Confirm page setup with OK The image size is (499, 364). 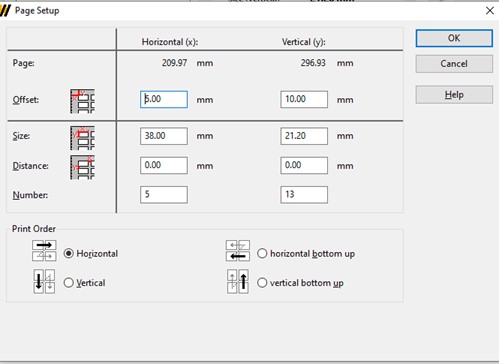tap(454, 38)
